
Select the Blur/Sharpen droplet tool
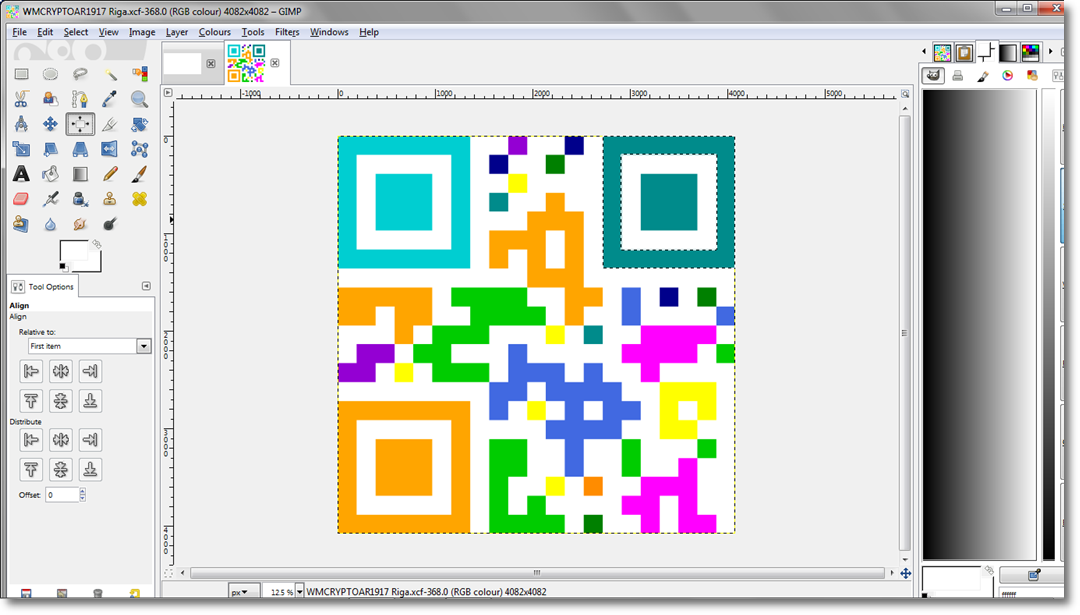pyautogui.click(x=50, y=224)
